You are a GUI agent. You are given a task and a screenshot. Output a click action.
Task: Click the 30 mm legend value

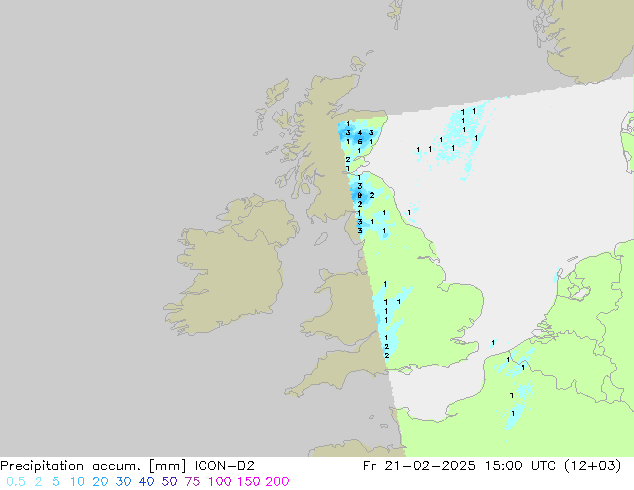[123, 482]
